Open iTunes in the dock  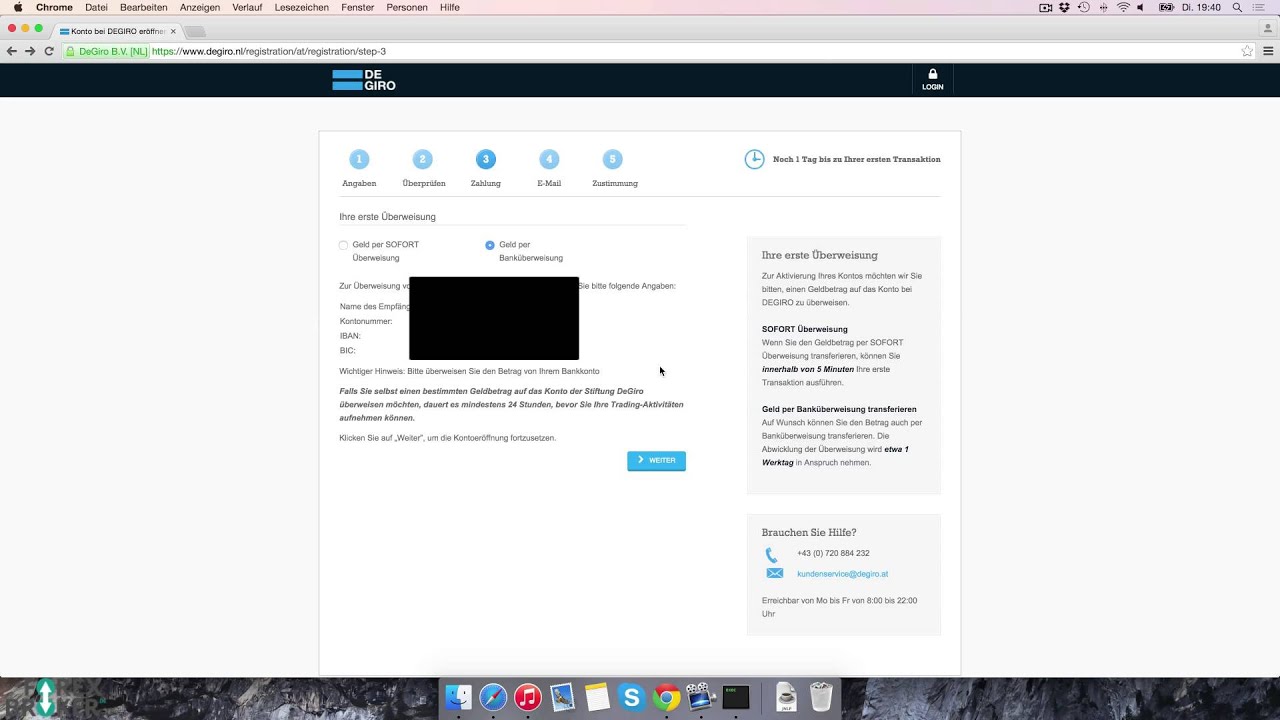[528, 697]
